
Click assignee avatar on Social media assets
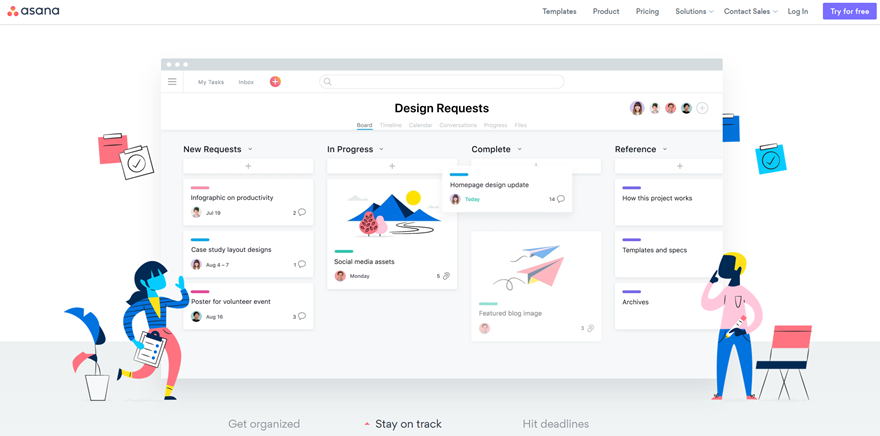(340, 276)
